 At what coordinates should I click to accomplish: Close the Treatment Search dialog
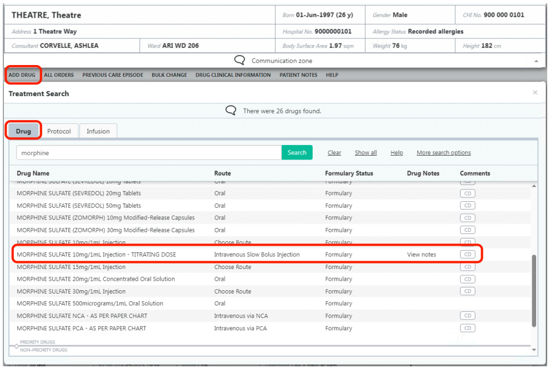(x=535, y=93)
